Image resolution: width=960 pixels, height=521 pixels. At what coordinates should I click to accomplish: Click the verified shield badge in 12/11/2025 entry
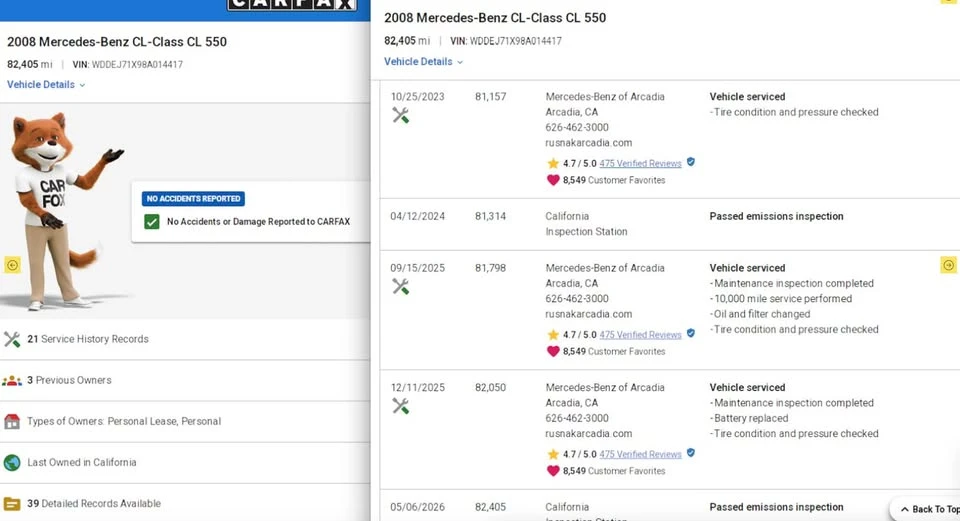tap(691, 453)
